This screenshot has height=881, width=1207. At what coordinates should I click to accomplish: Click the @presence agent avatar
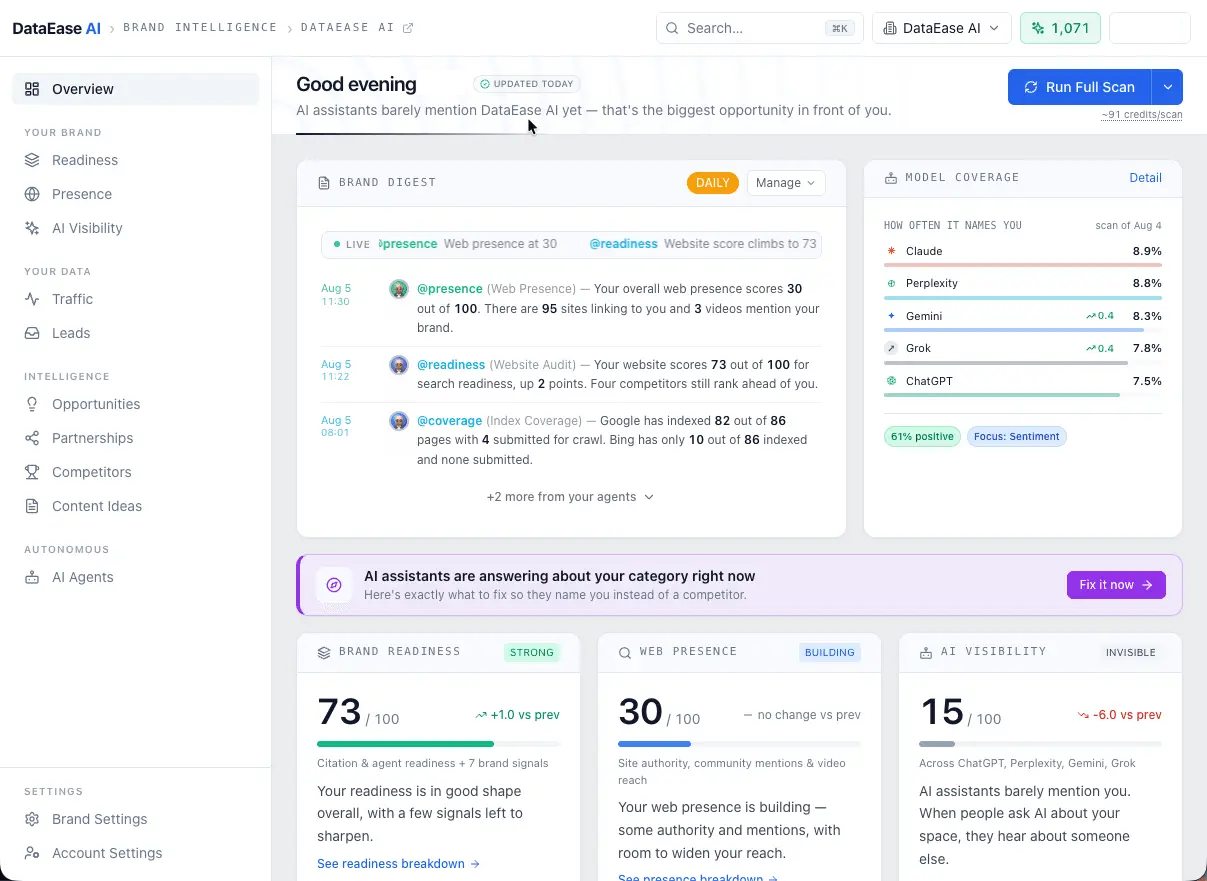[399, 289]
